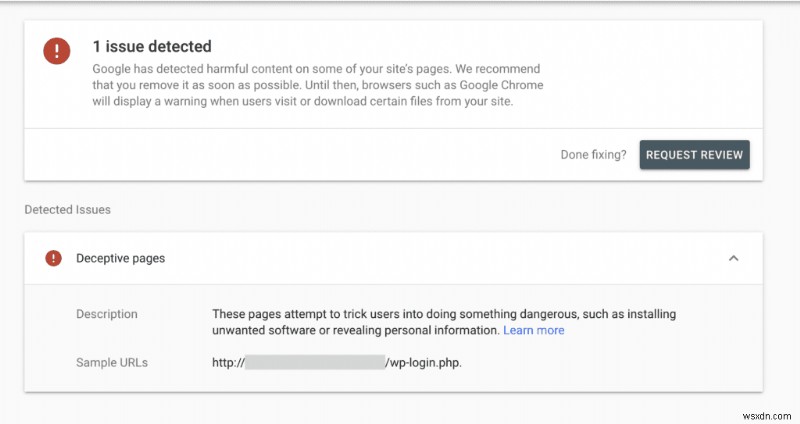Click the redacted gray domain block
The width and height of the screenshot is (800, 424).
pyautogui.click(x=314, y=362)
